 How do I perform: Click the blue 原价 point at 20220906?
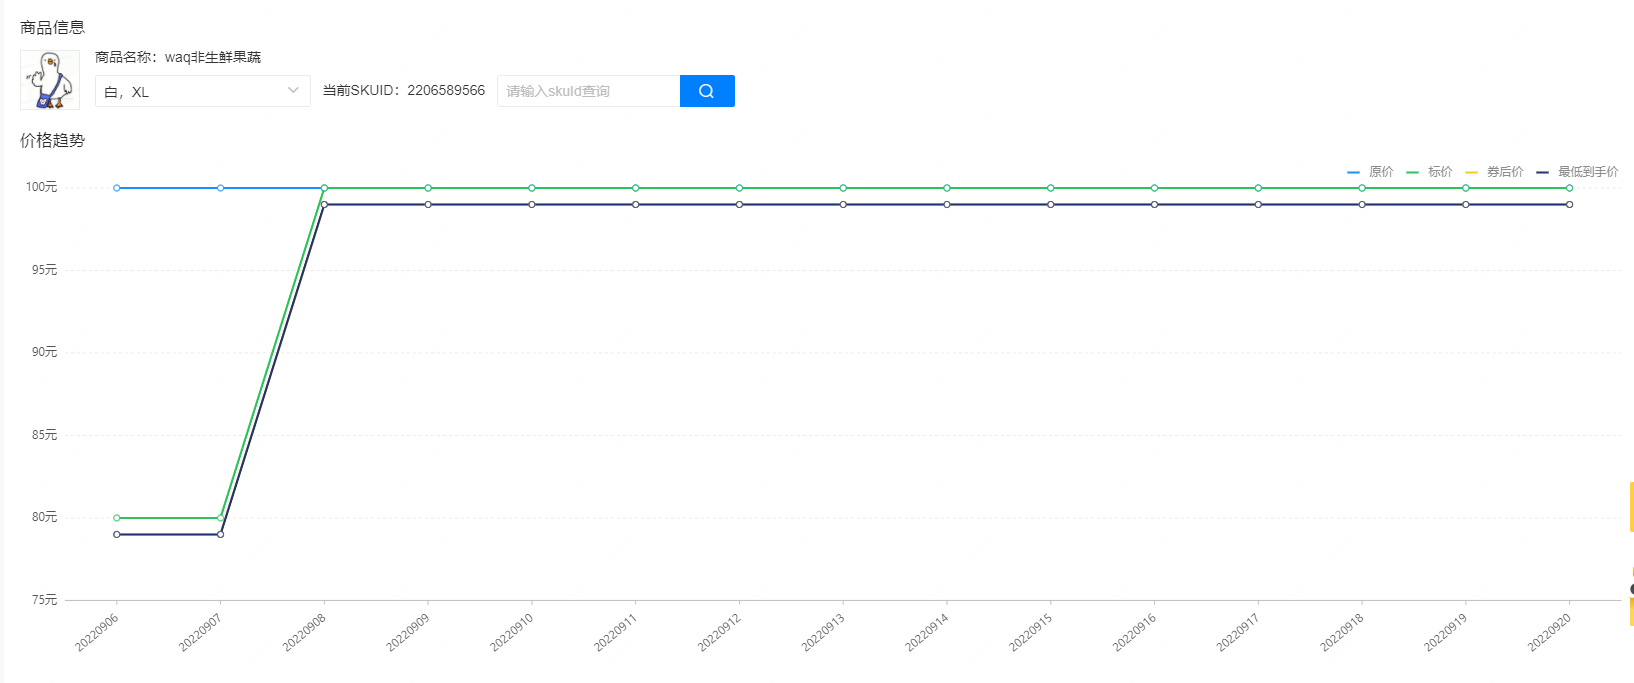coord(117,188)
